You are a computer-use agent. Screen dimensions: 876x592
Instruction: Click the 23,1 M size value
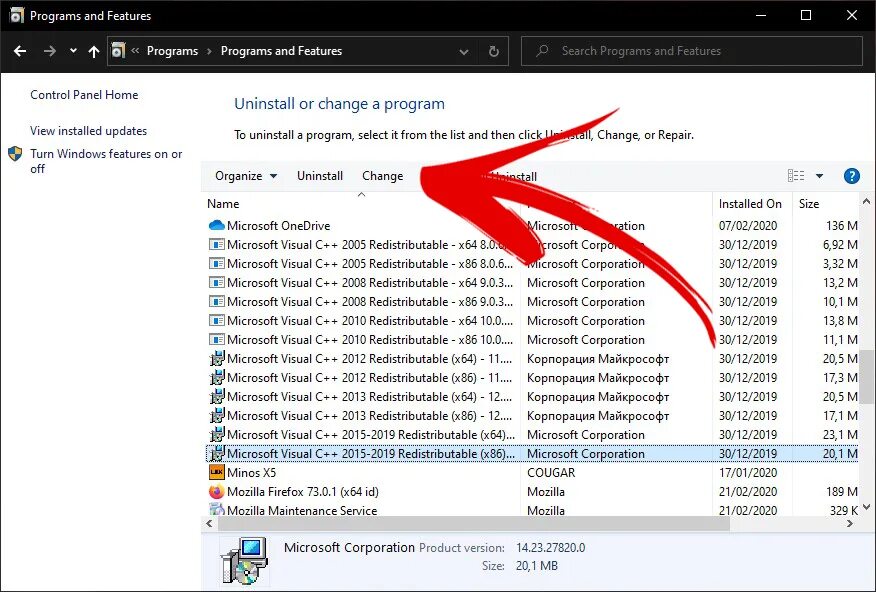pyautogui.click(x=840, y=435)
